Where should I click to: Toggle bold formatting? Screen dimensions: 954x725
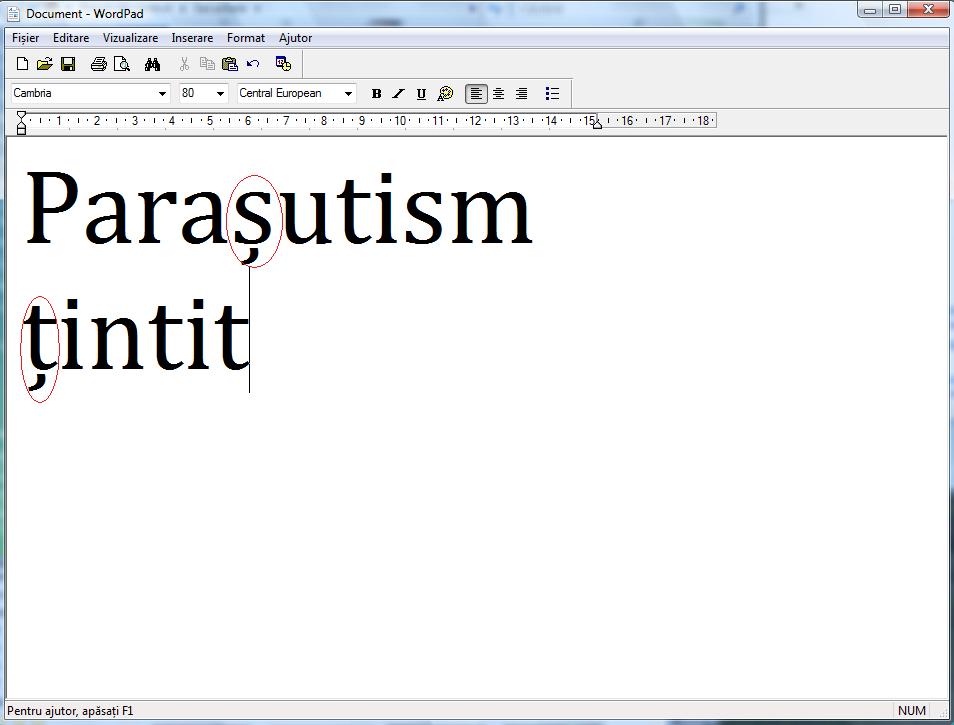[376, 93]
